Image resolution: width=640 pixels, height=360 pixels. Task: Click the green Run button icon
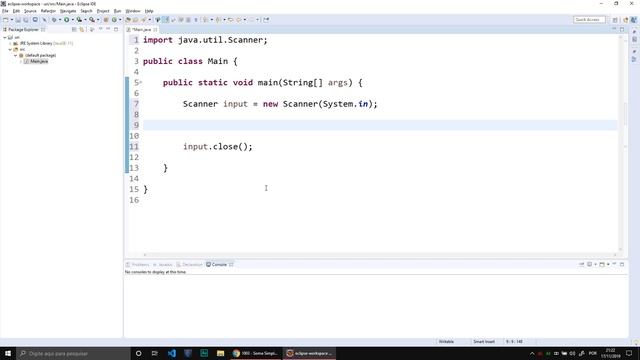(67, 20)
